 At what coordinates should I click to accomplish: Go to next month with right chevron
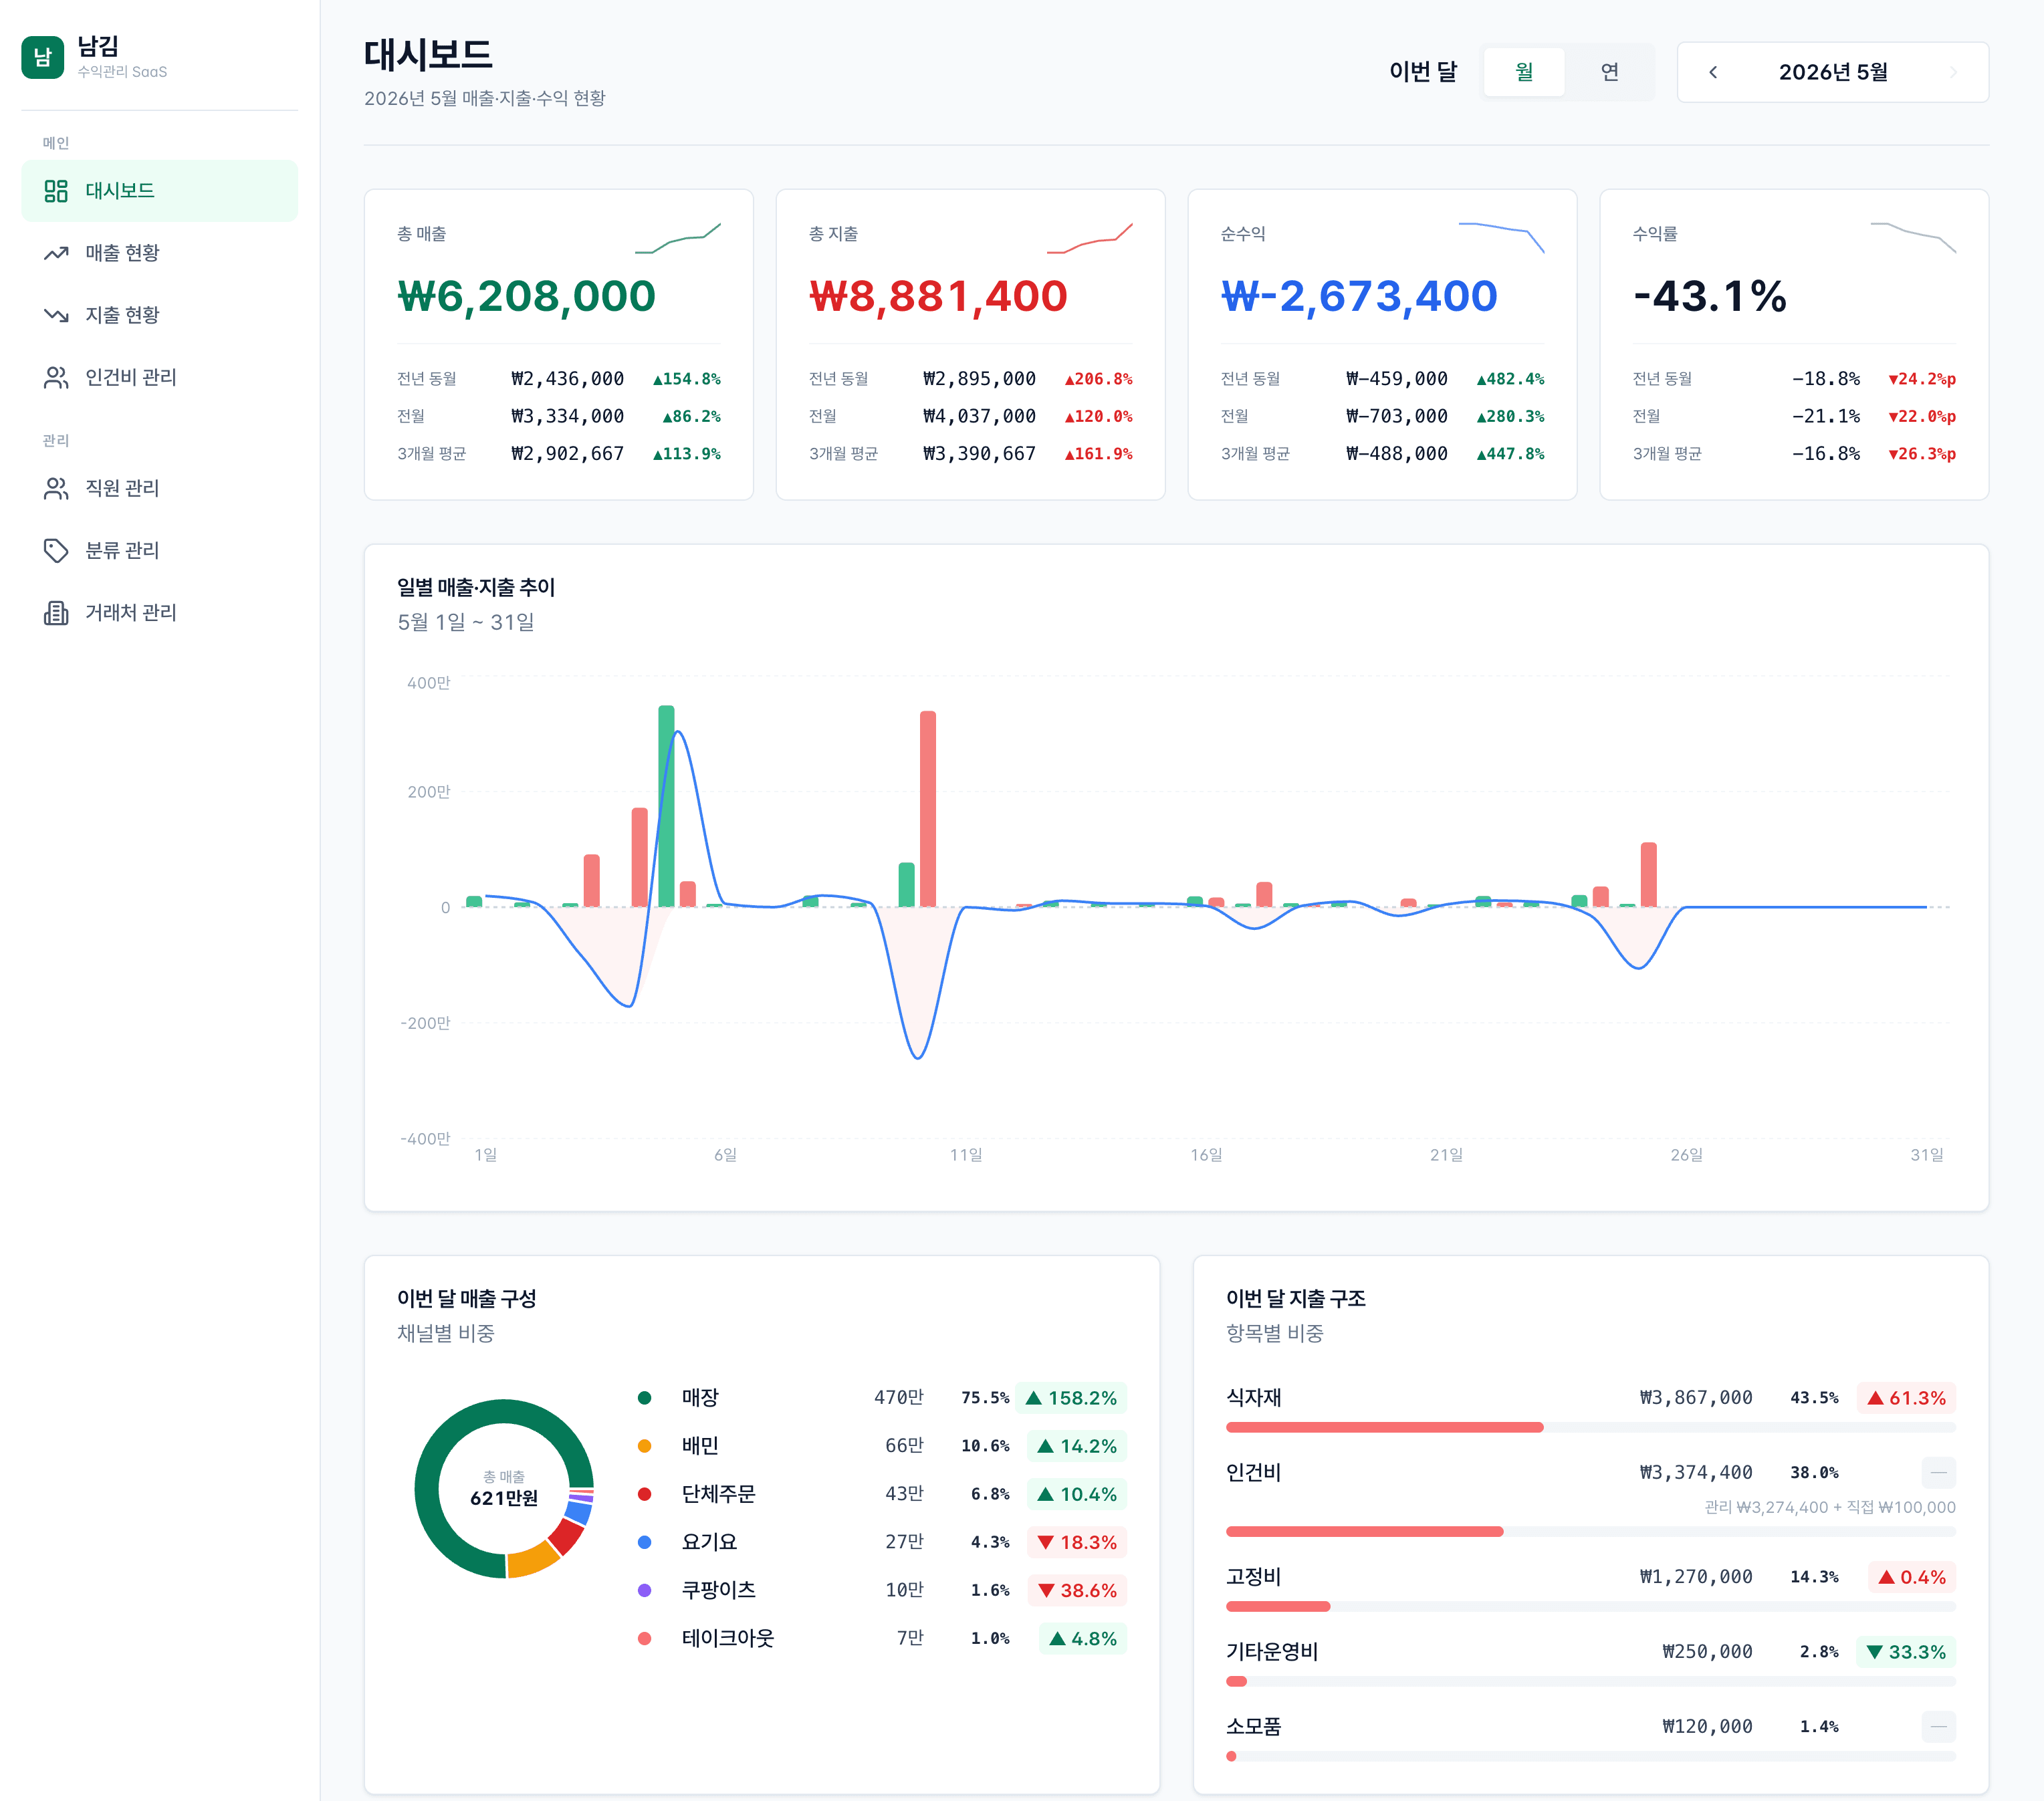pyautogui.click(x=1953, y=72)
